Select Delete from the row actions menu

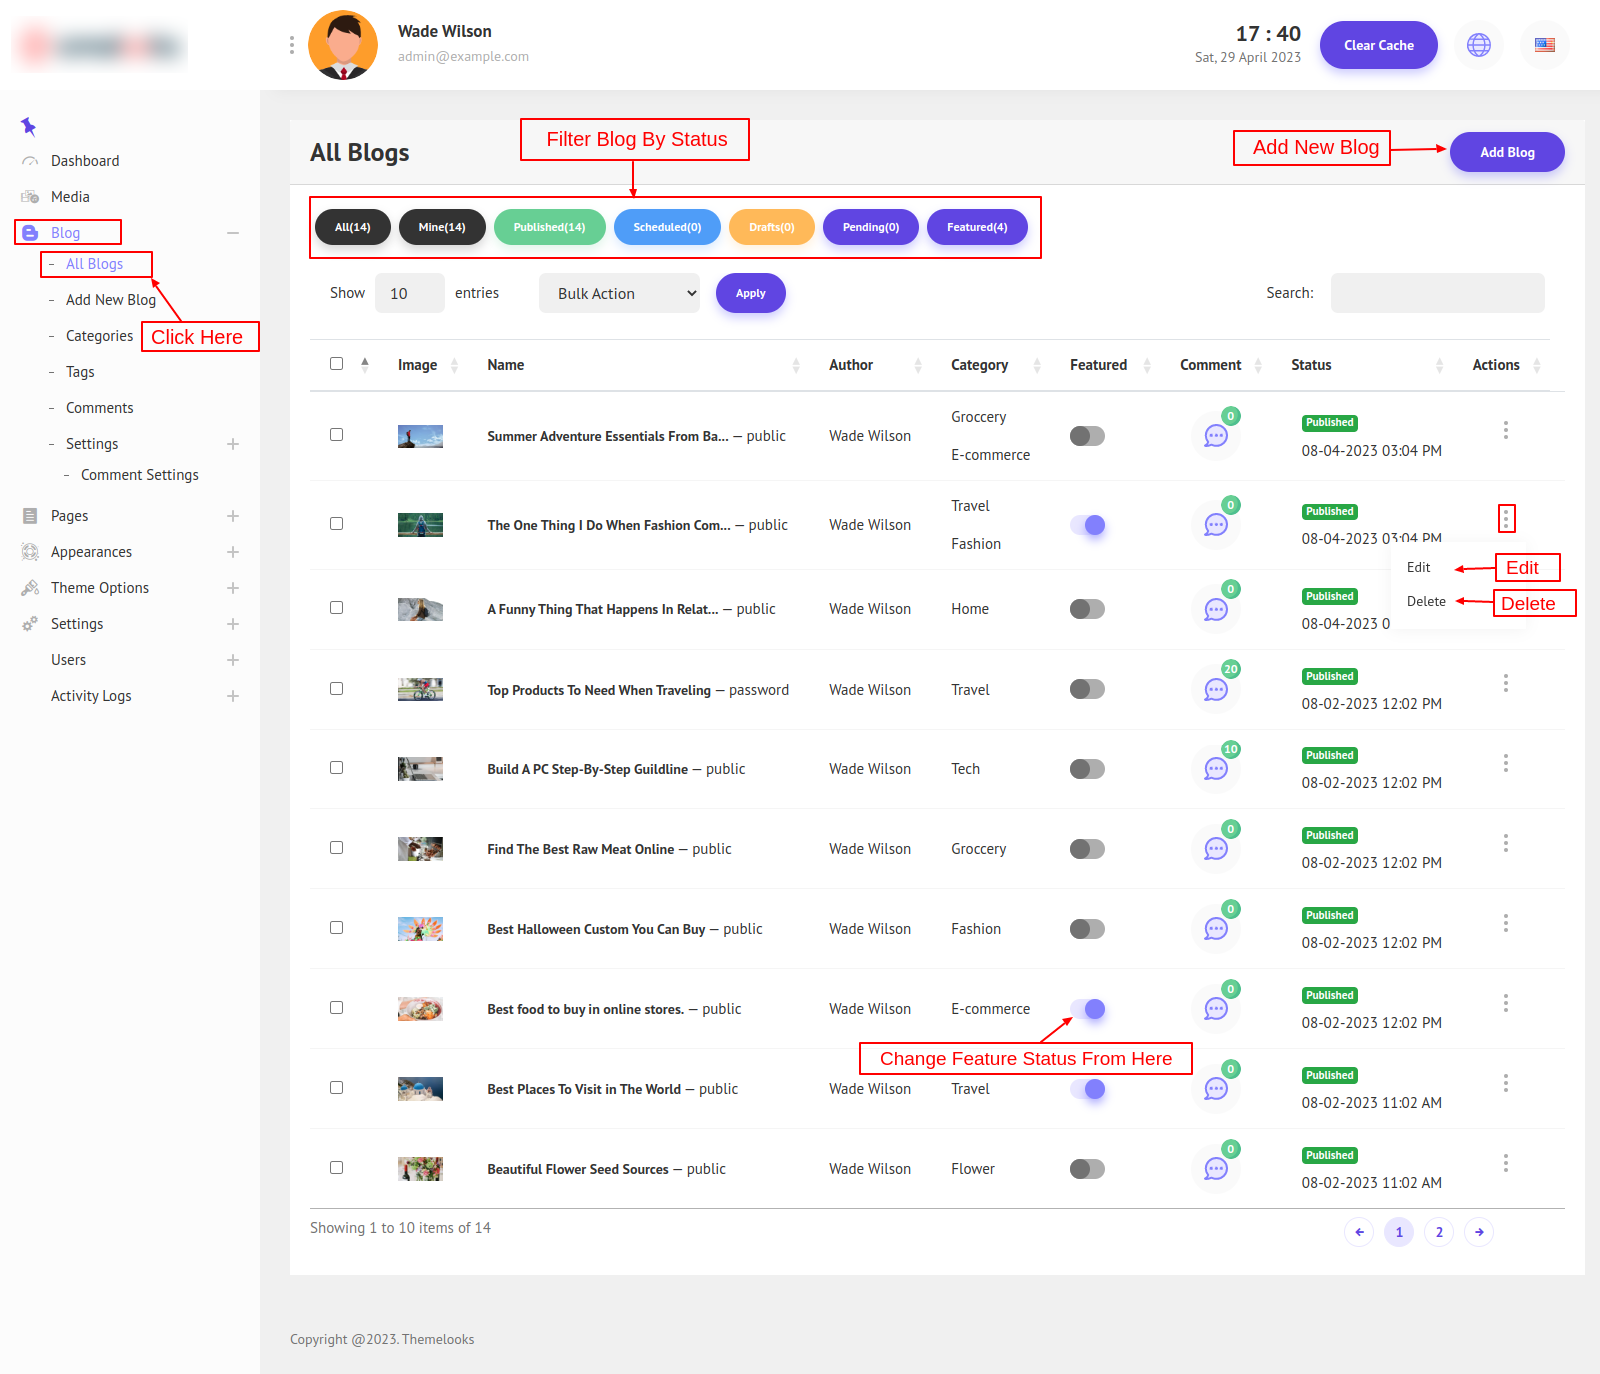click(x=1426, y=601)
